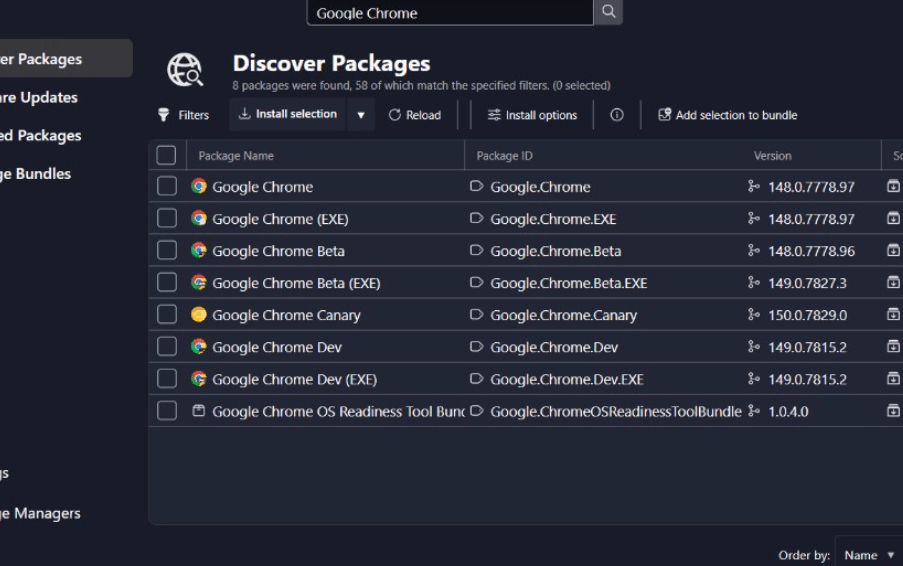The width and height of the screenshot is (903, 566).
Task: Check the Google Chrome Canary checkbox
Action: pos(167,314)
